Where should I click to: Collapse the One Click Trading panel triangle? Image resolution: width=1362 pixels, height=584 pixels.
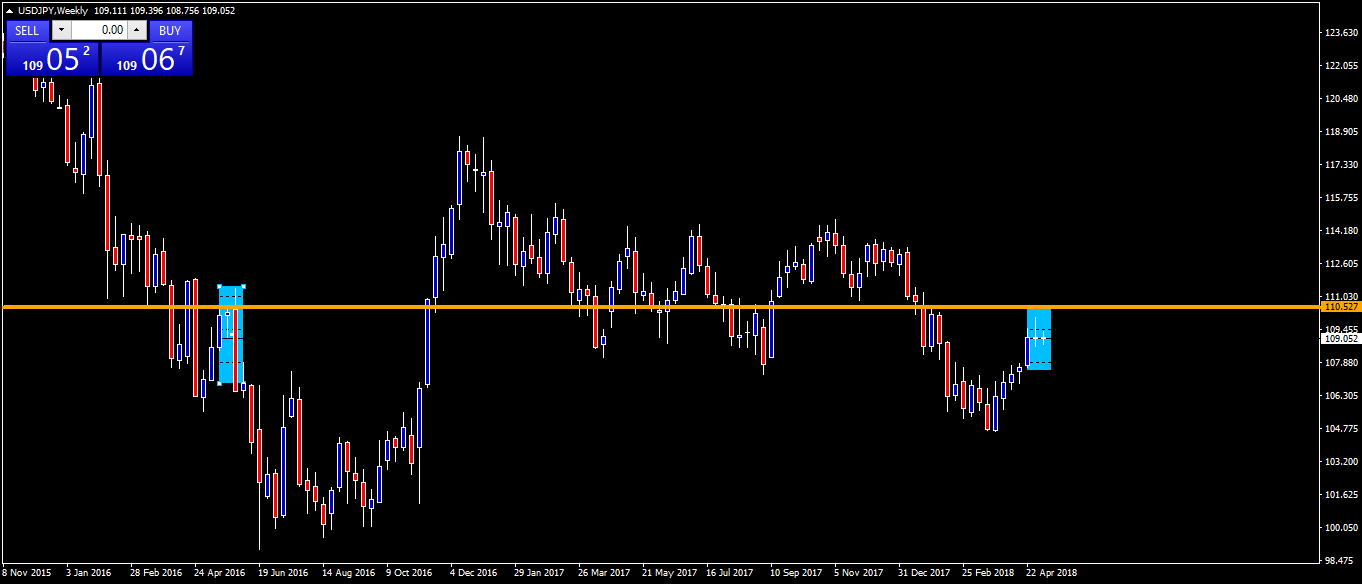pos(10,11)
